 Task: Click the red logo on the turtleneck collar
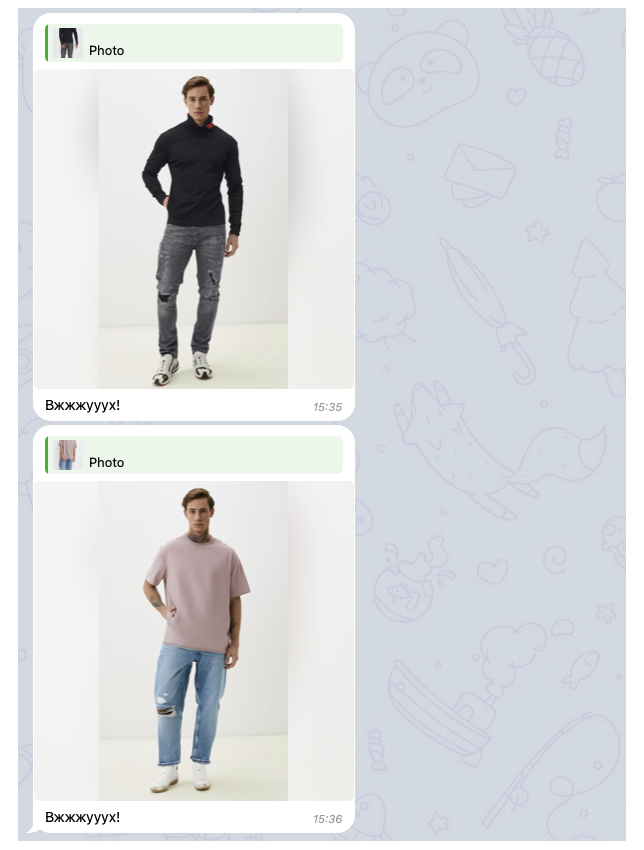(x=210, y=127)
